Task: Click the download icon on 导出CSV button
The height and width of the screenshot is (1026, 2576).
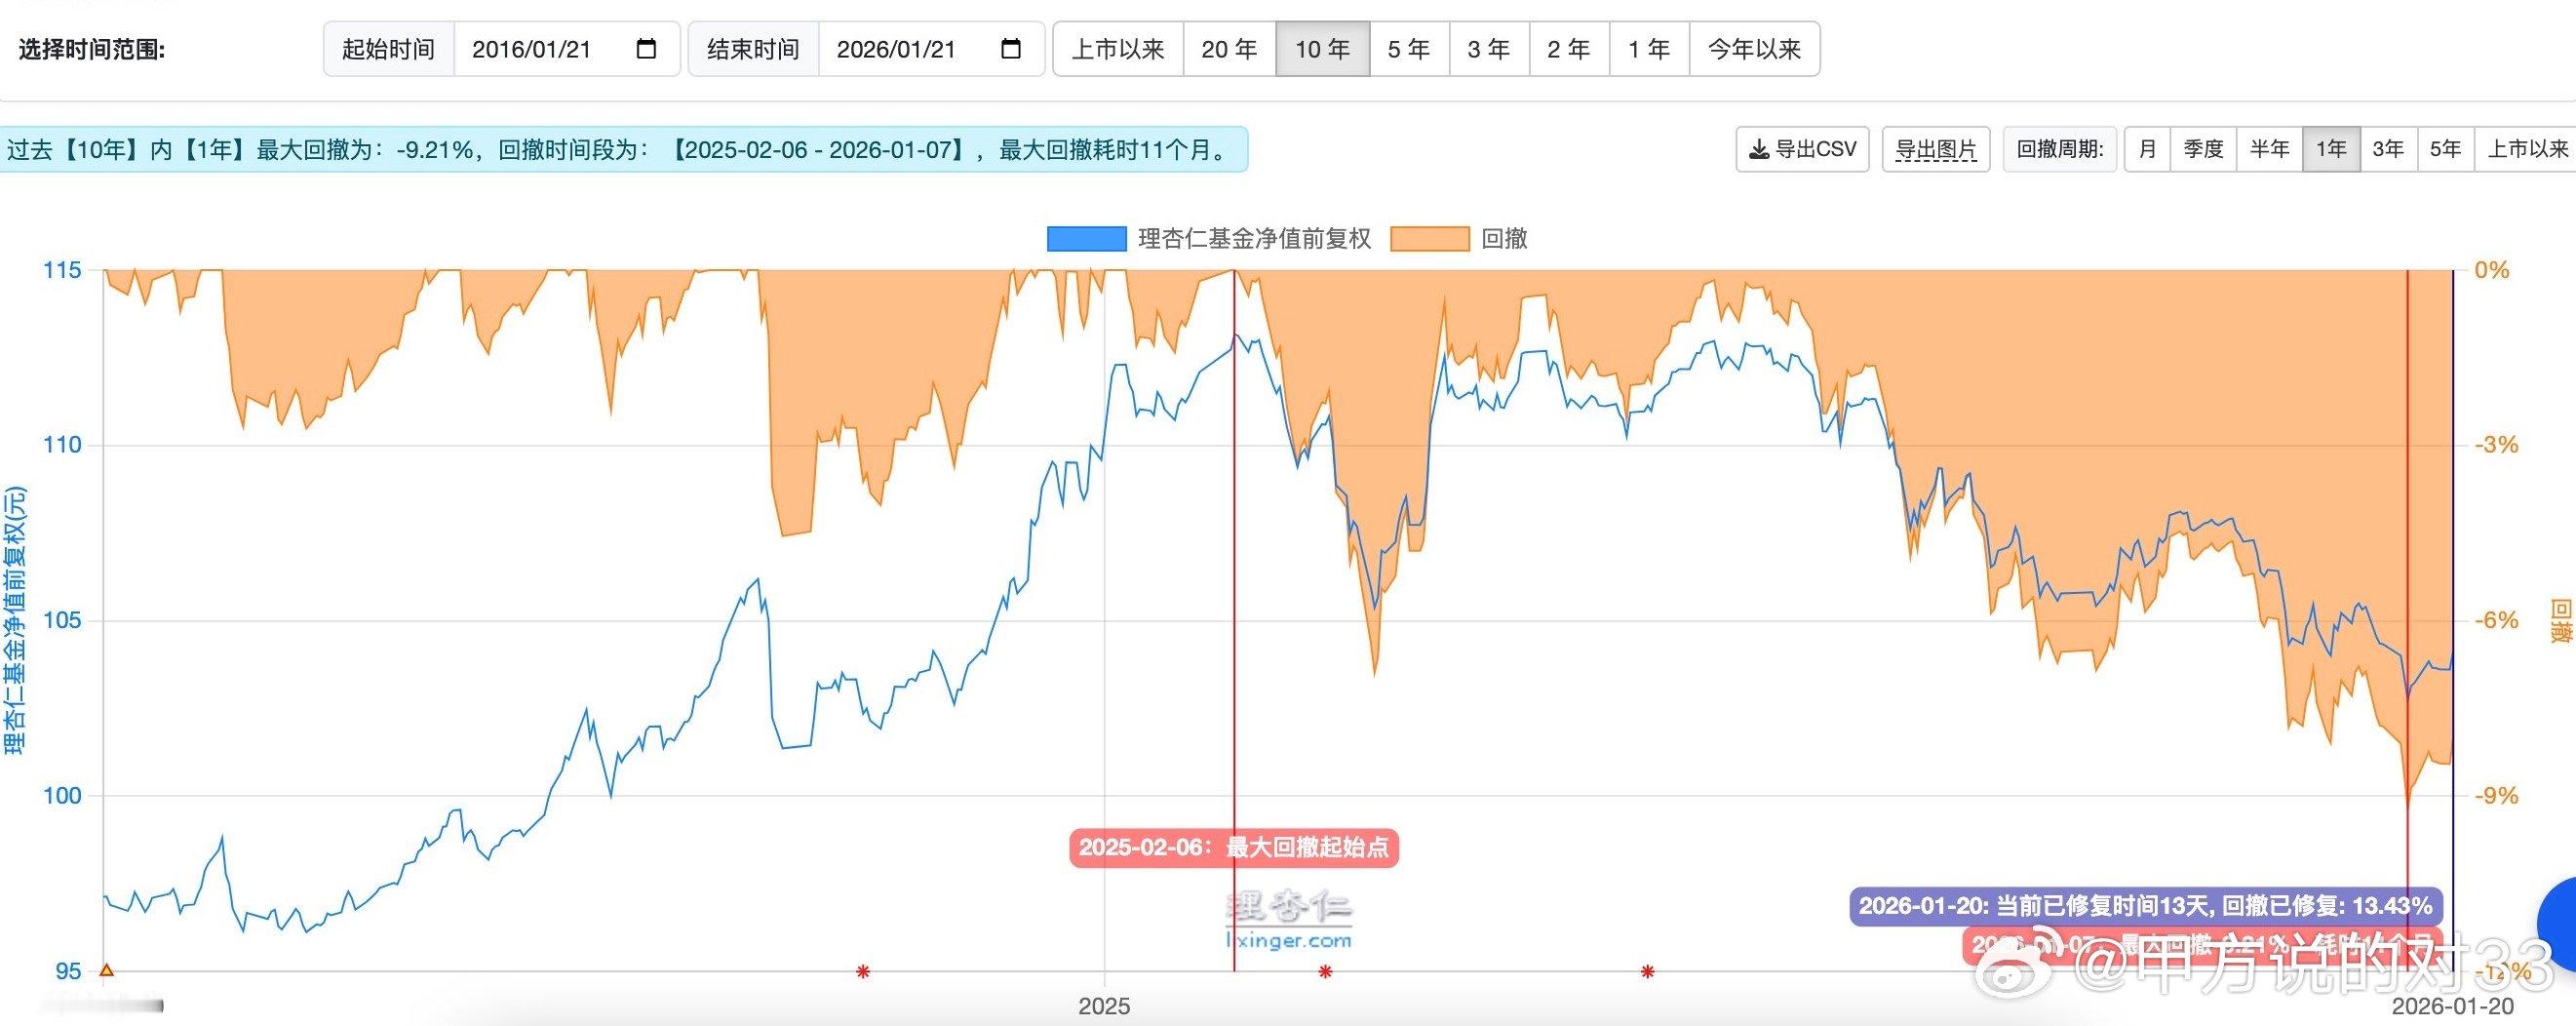Action: 1761,148
